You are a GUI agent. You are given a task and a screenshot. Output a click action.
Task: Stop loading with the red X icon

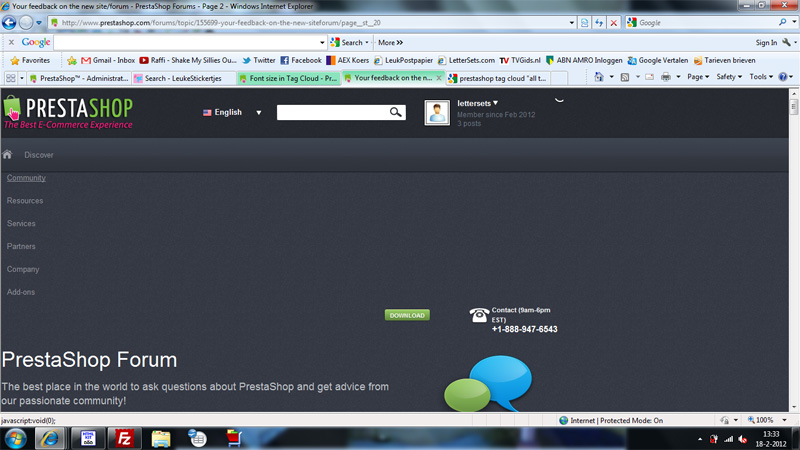pyautogui.click(x=614, y=22)
